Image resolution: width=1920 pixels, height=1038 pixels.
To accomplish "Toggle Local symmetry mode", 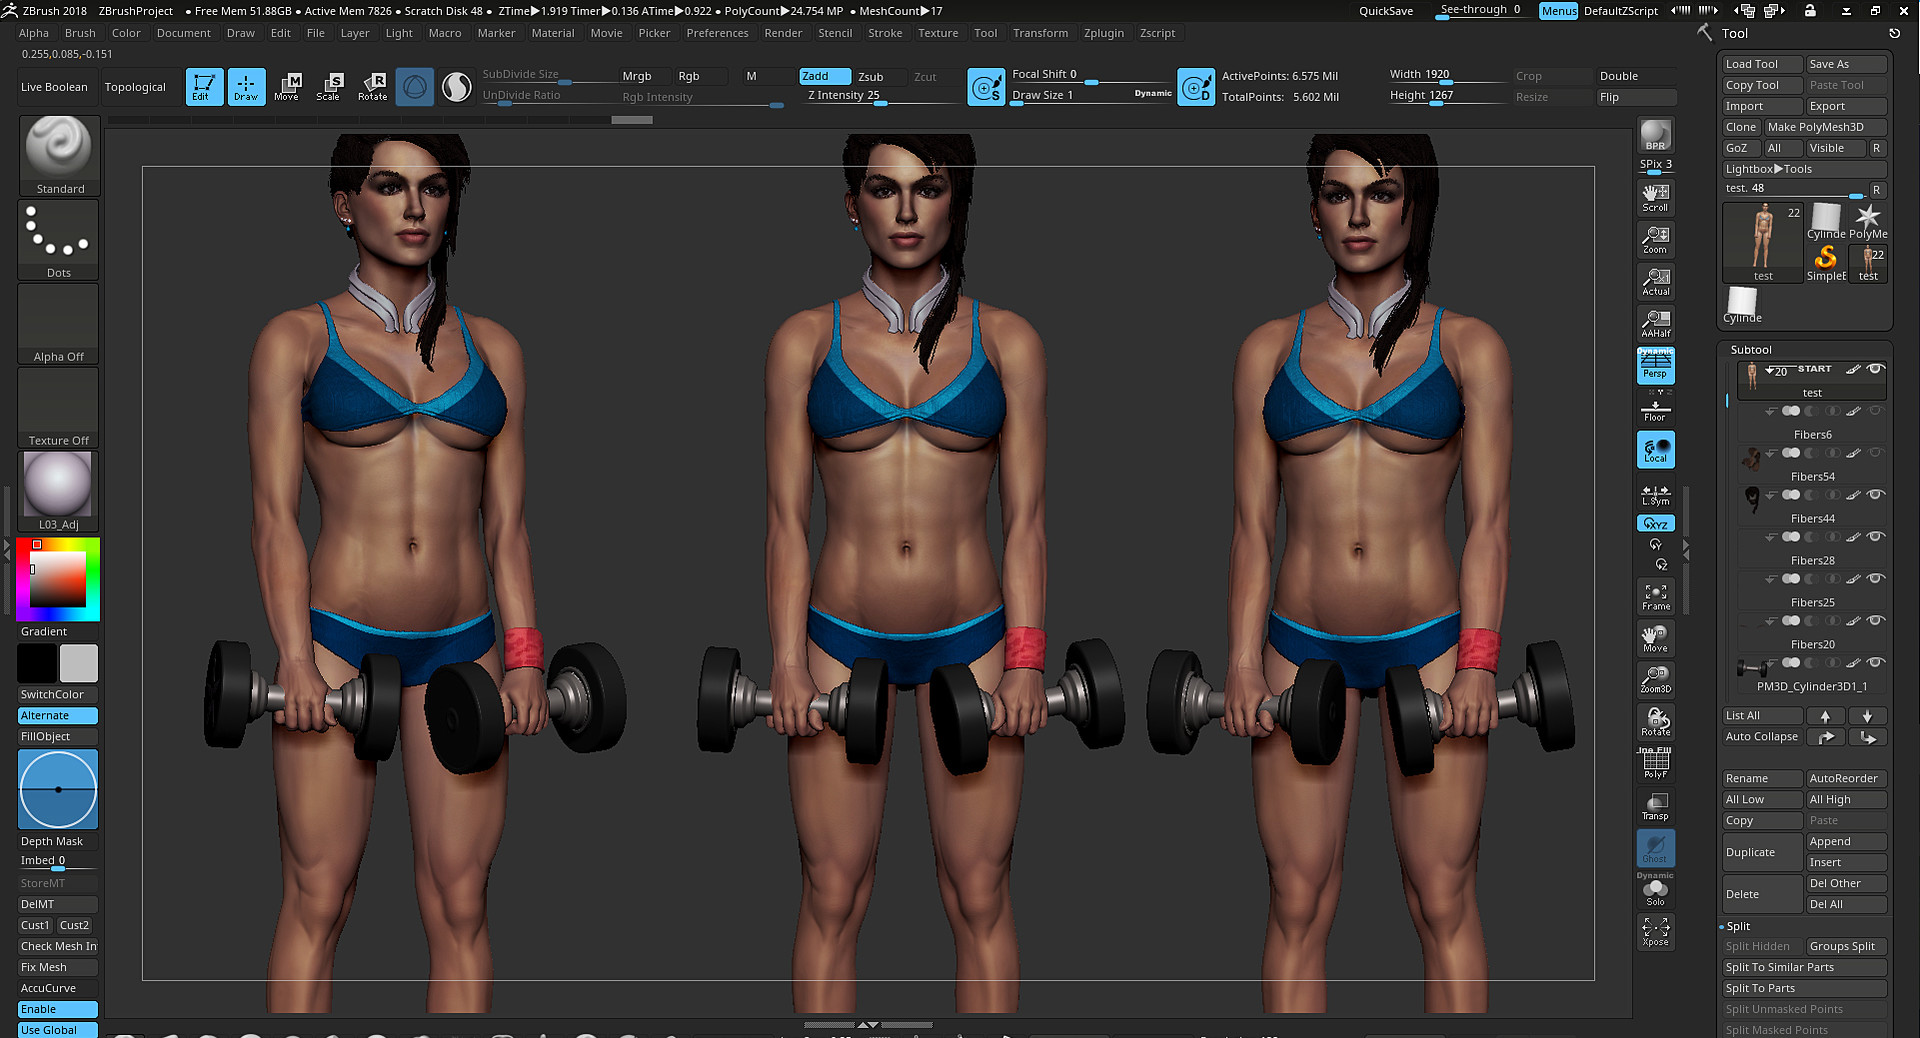I will (x=1655, y=449).
